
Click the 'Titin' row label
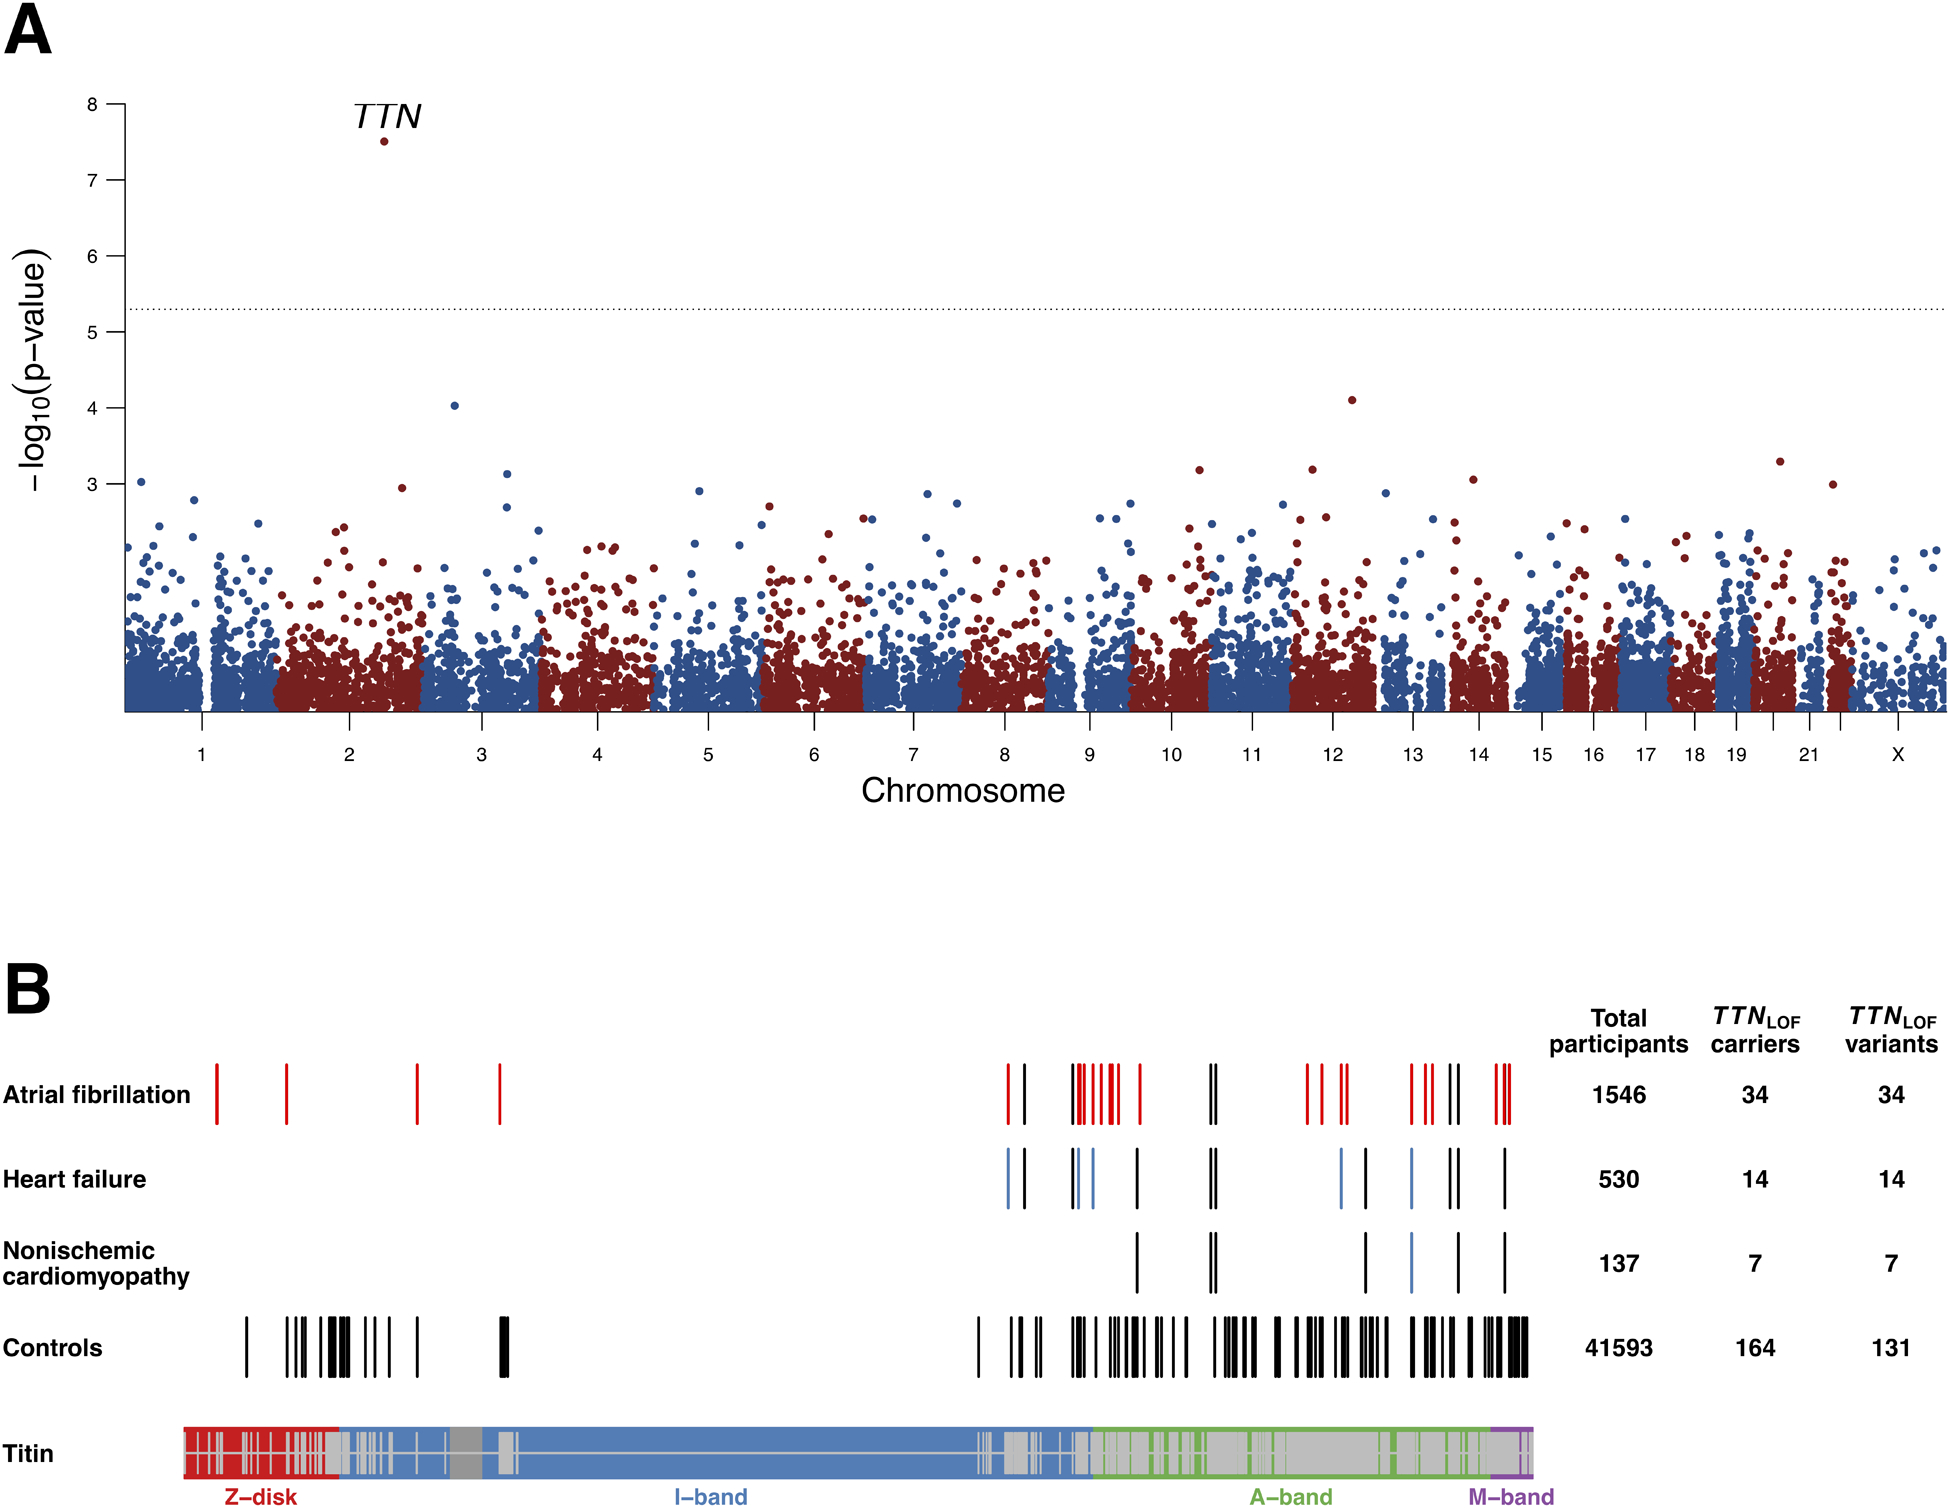28,1453
